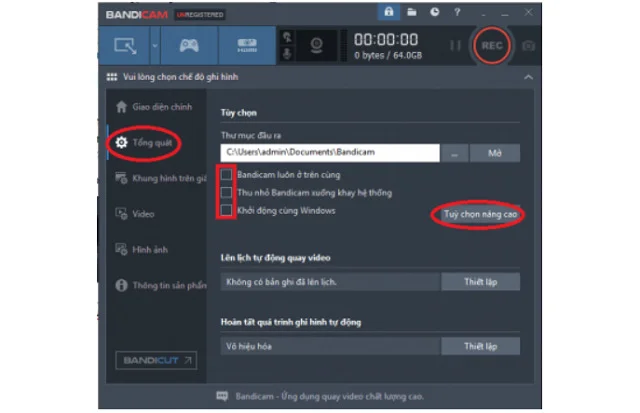Check 'Thu nhỏ Bandicam xuống khay hệ thống'
The height and width of the screenshot is (413, 640).
[x=228, y=192]
